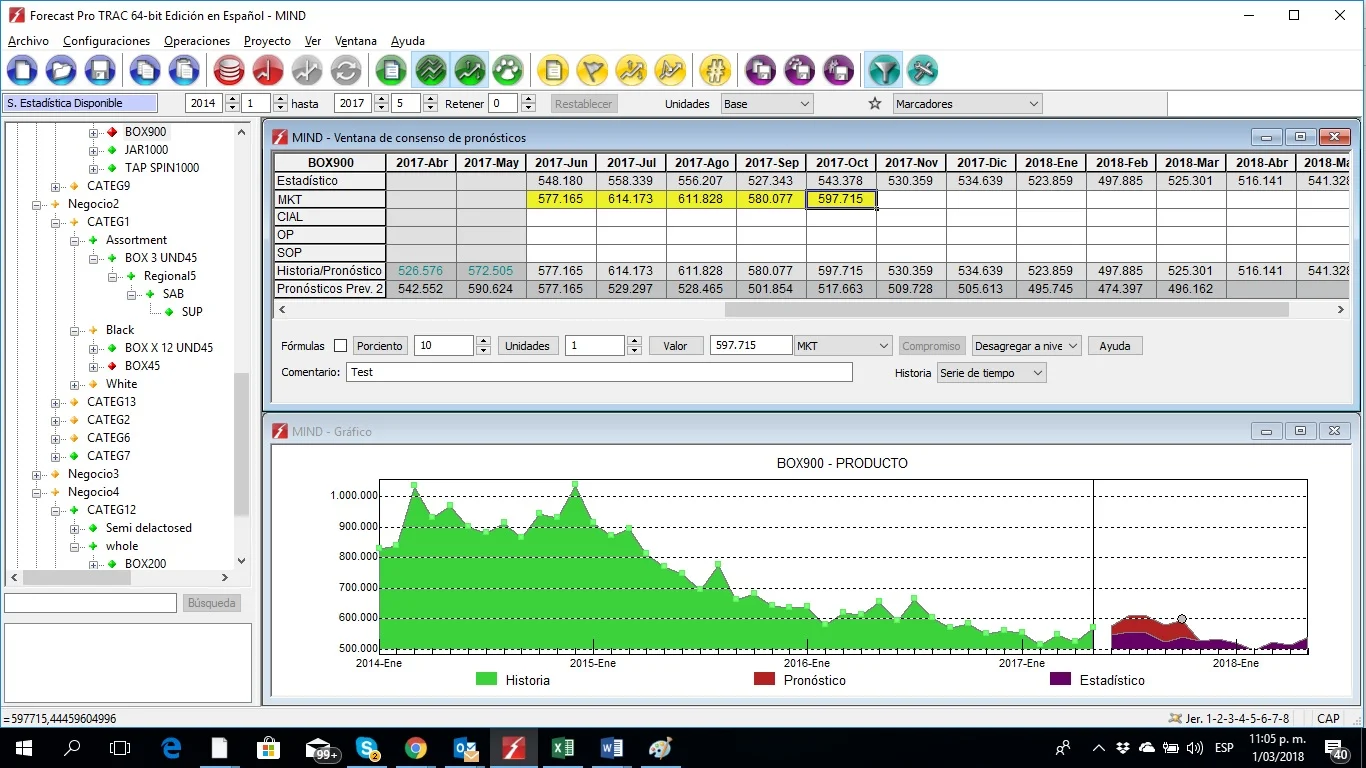Click the Ayuda button in forecast window
This screenshot has width=1366, height=768.
[x=1115, y=346]
